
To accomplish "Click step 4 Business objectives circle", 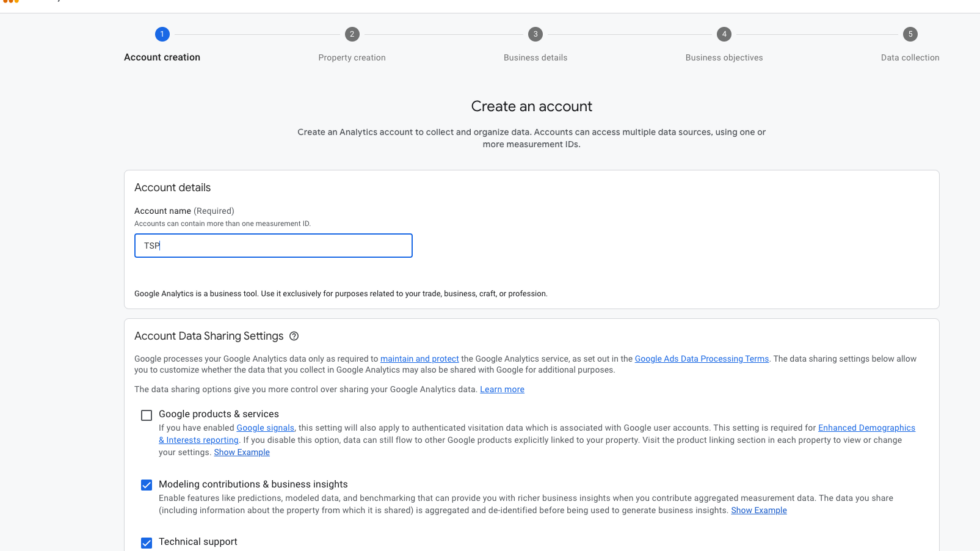I will (x=724, y=34).
